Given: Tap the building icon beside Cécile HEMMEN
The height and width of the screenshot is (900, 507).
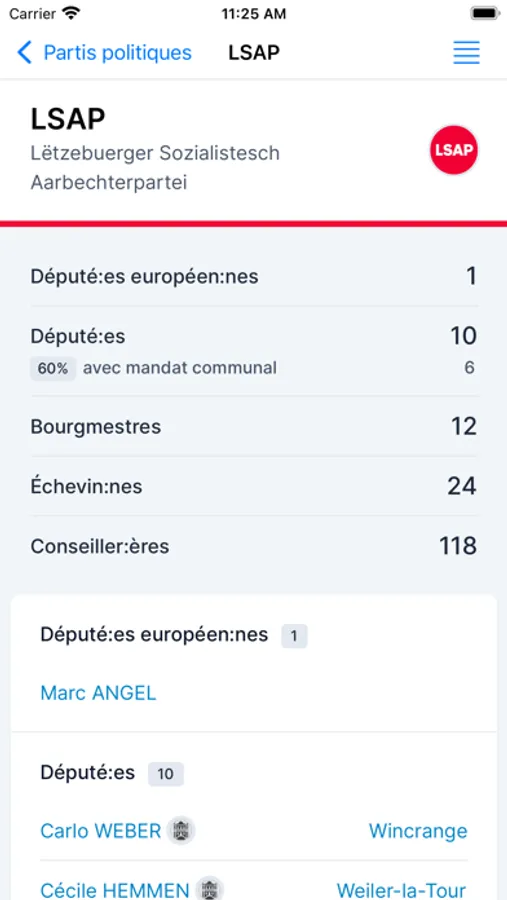Looking at the screenshot, I should click(x=209, y=890).
